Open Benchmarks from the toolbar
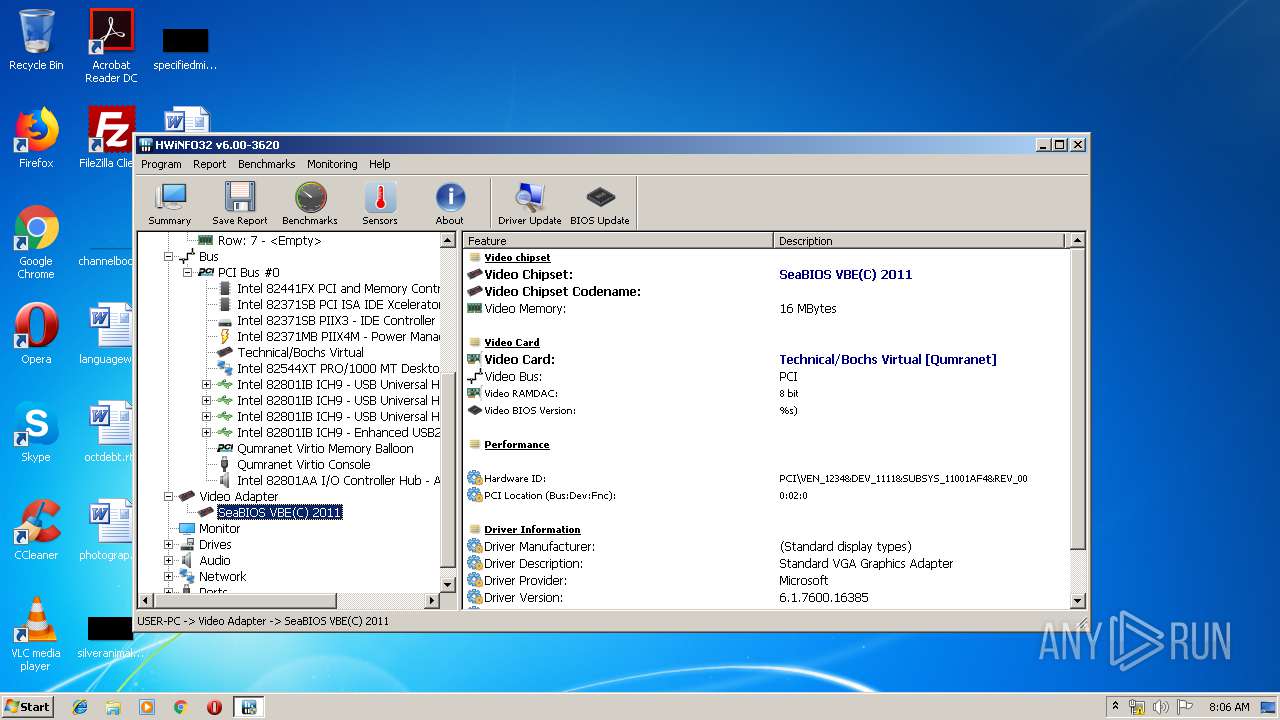This screenshot has height=720, width=1280. click(310, 204)
